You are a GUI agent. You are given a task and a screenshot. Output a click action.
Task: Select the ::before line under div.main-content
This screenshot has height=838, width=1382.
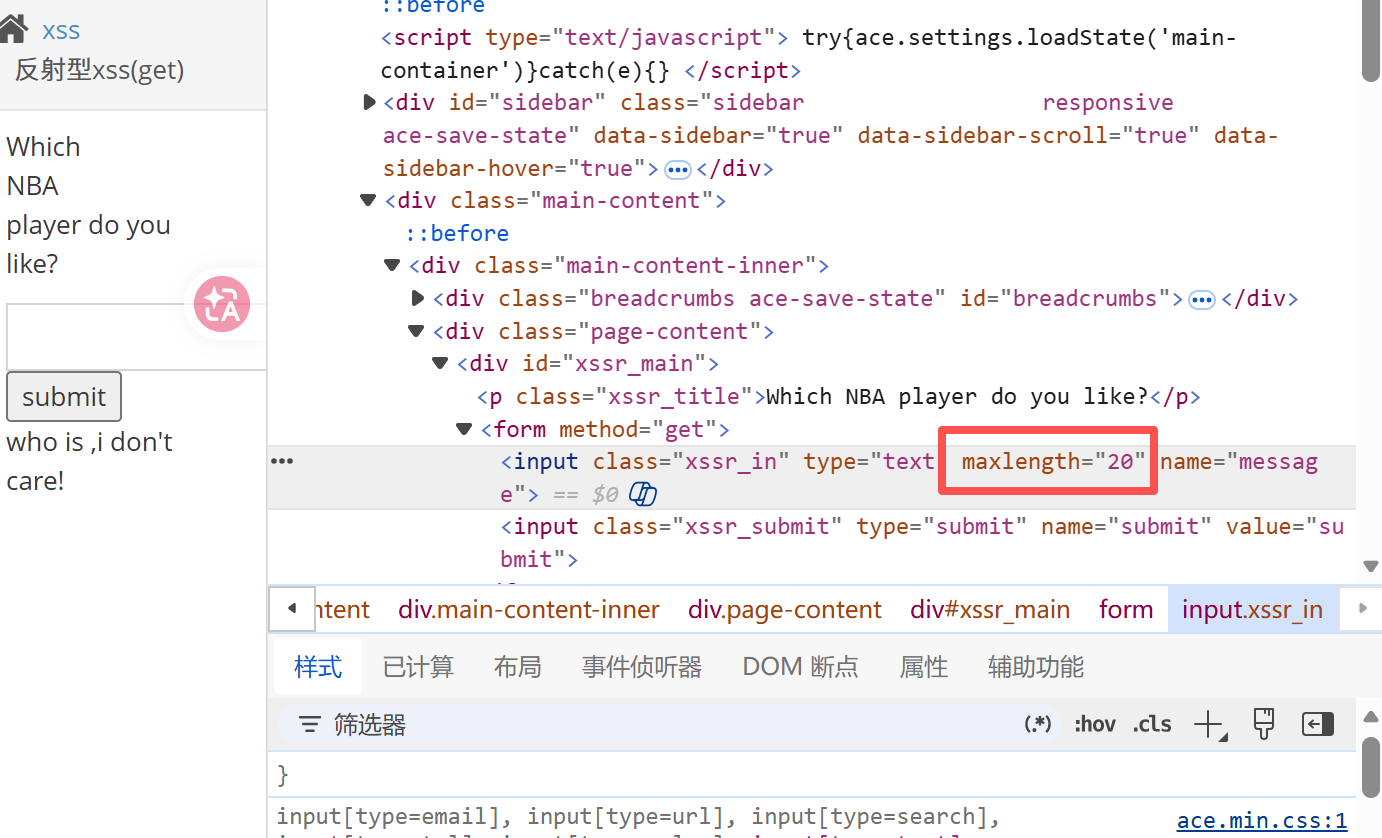click(457, 233)
